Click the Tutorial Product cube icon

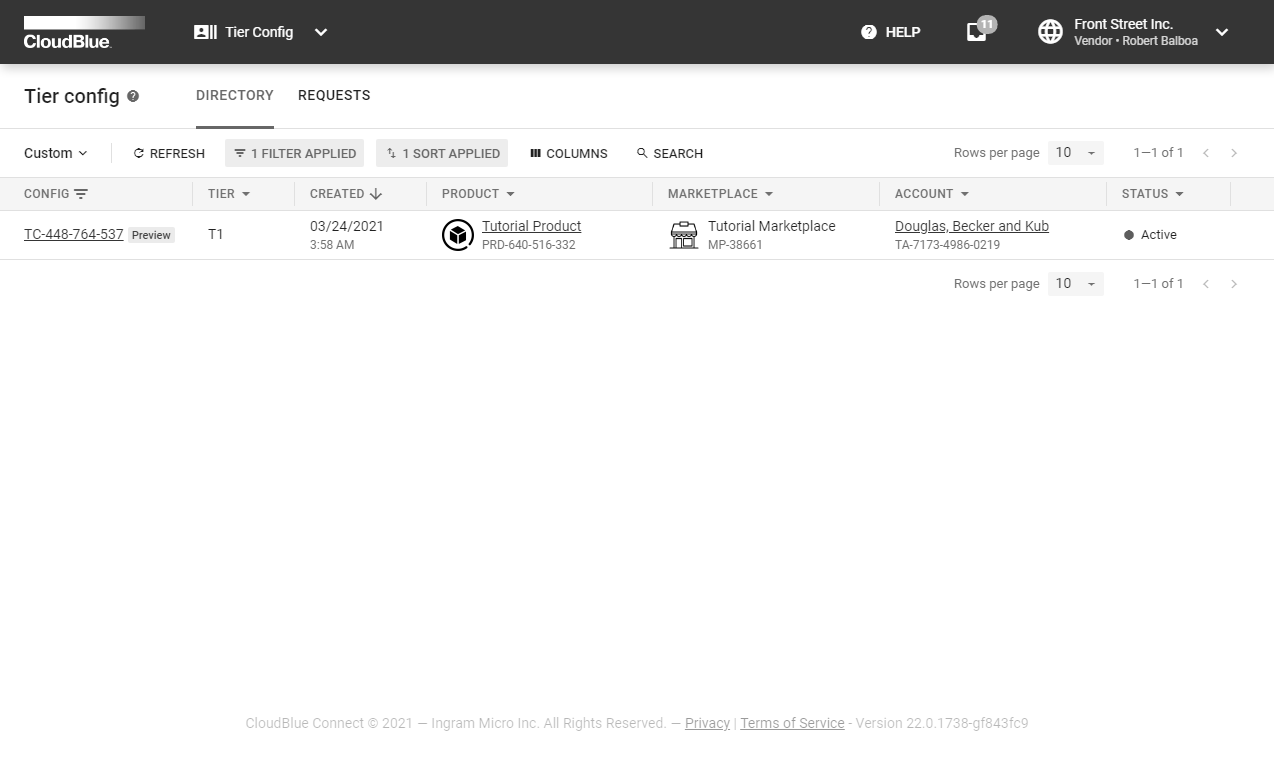coord(458,235)
